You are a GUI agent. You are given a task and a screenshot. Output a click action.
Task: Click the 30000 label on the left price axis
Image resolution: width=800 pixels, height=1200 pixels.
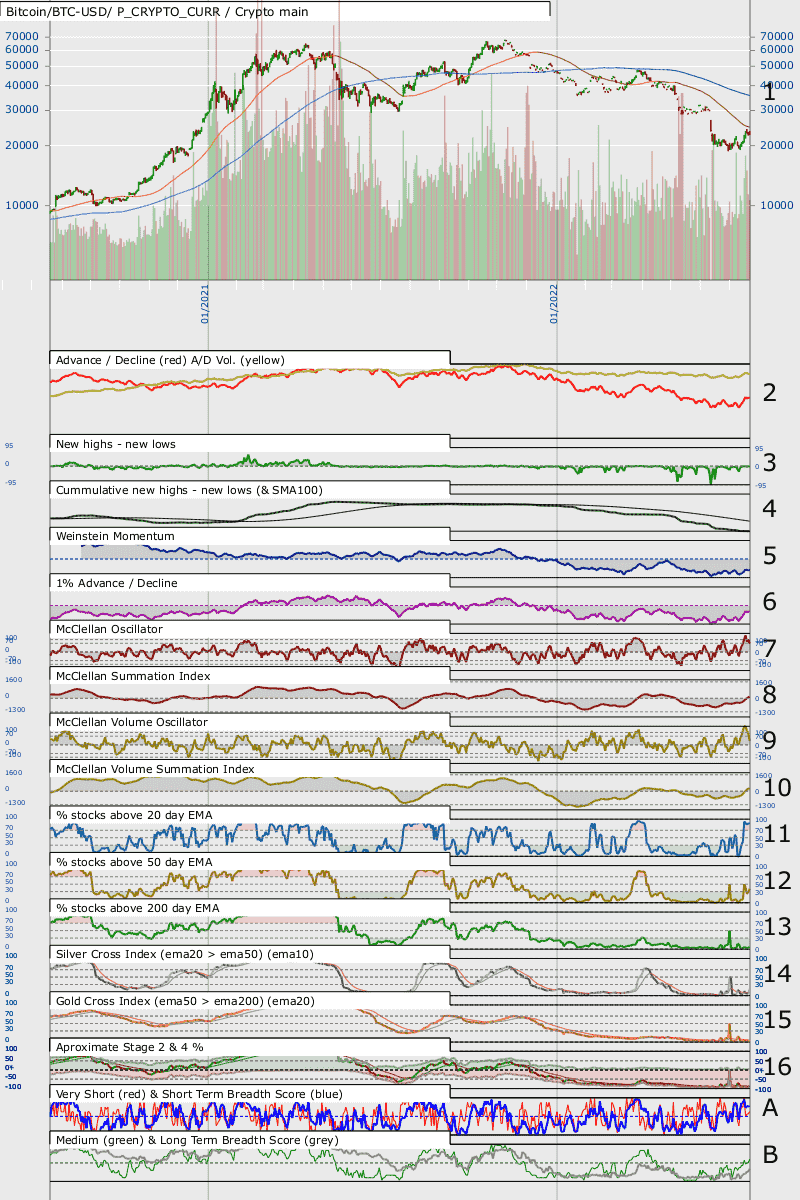pyautogui.click(x=21, y=110)
